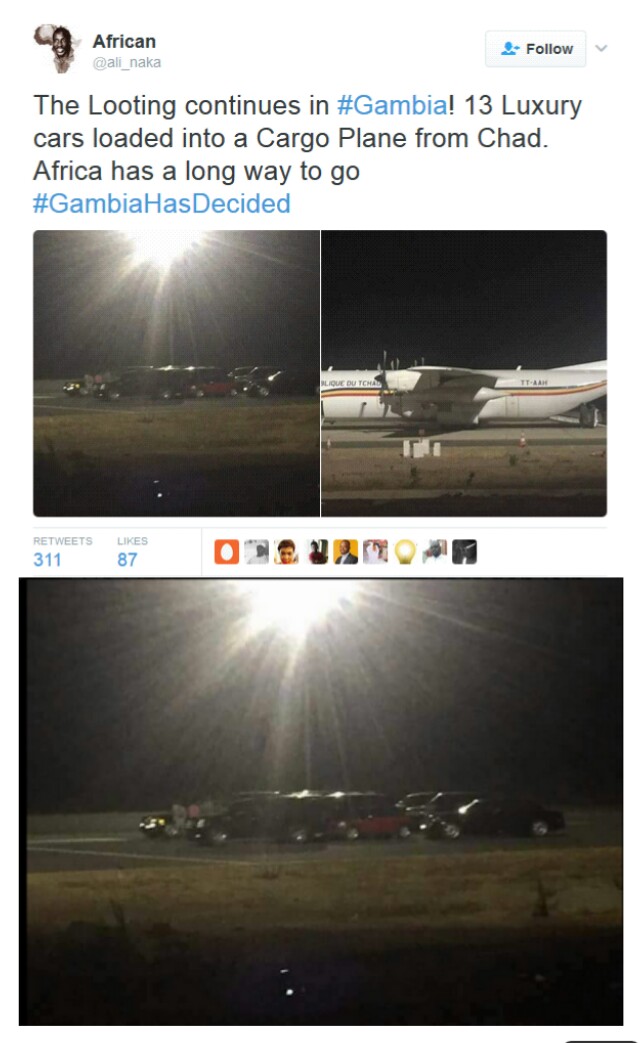Open the second liker avatar in the row

(x=256, y=552)
